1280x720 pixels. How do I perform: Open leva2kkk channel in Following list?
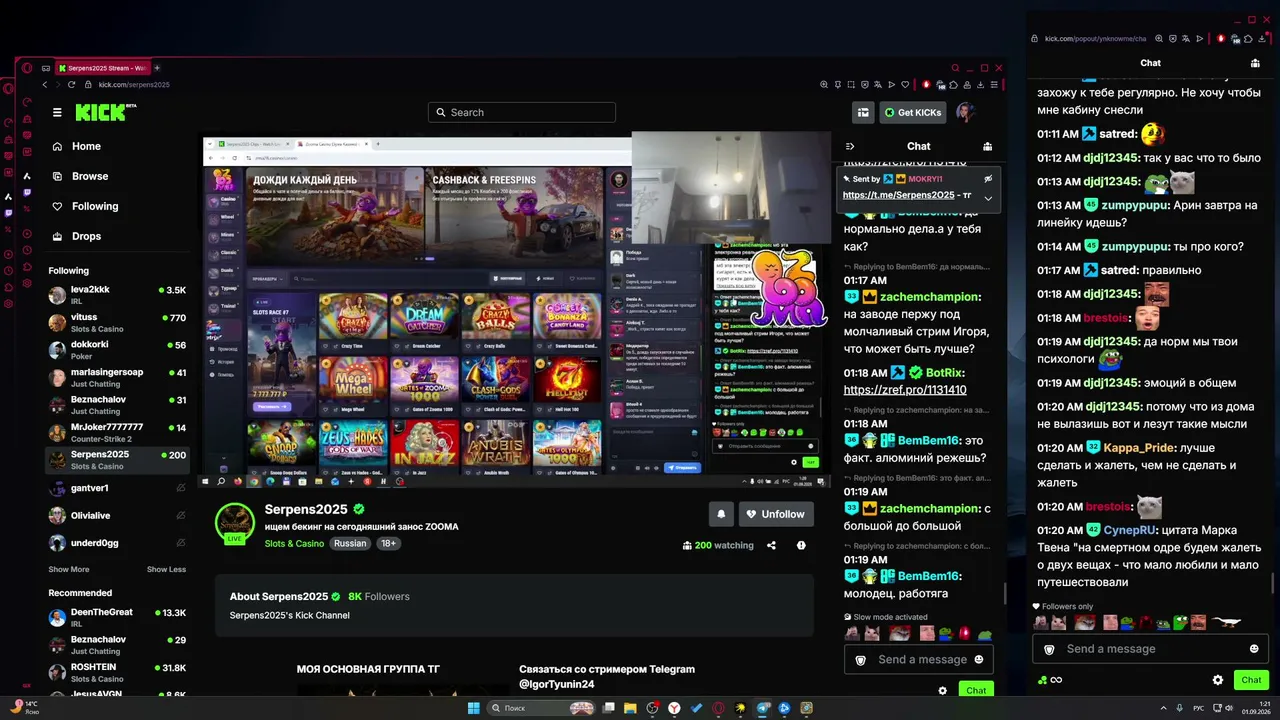click(x=117, y=296)
